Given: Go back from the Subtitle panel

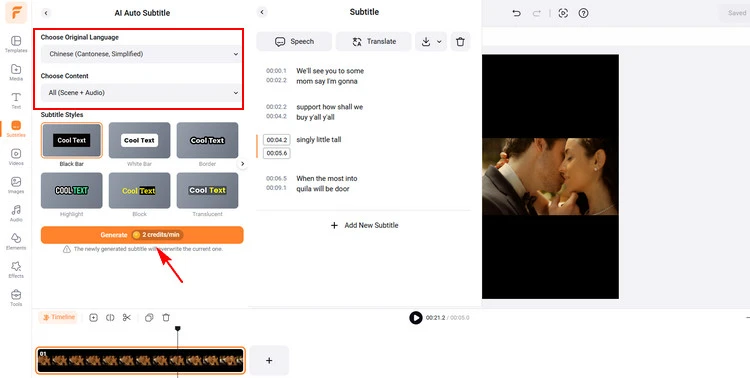Looking at the screenshot, I should click(x=262, y=12).
